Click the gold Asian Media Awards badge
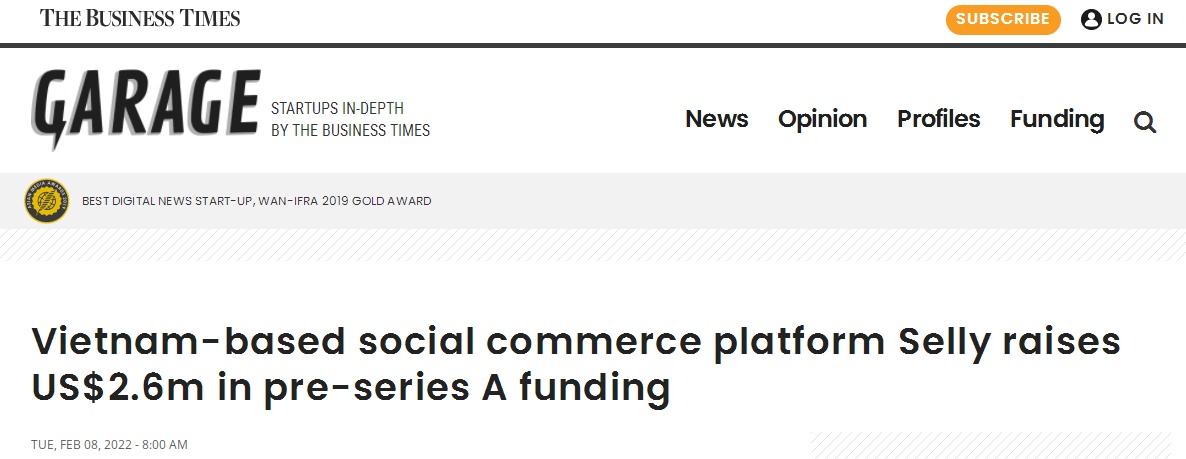1186x459 pixels. (47, 201)
